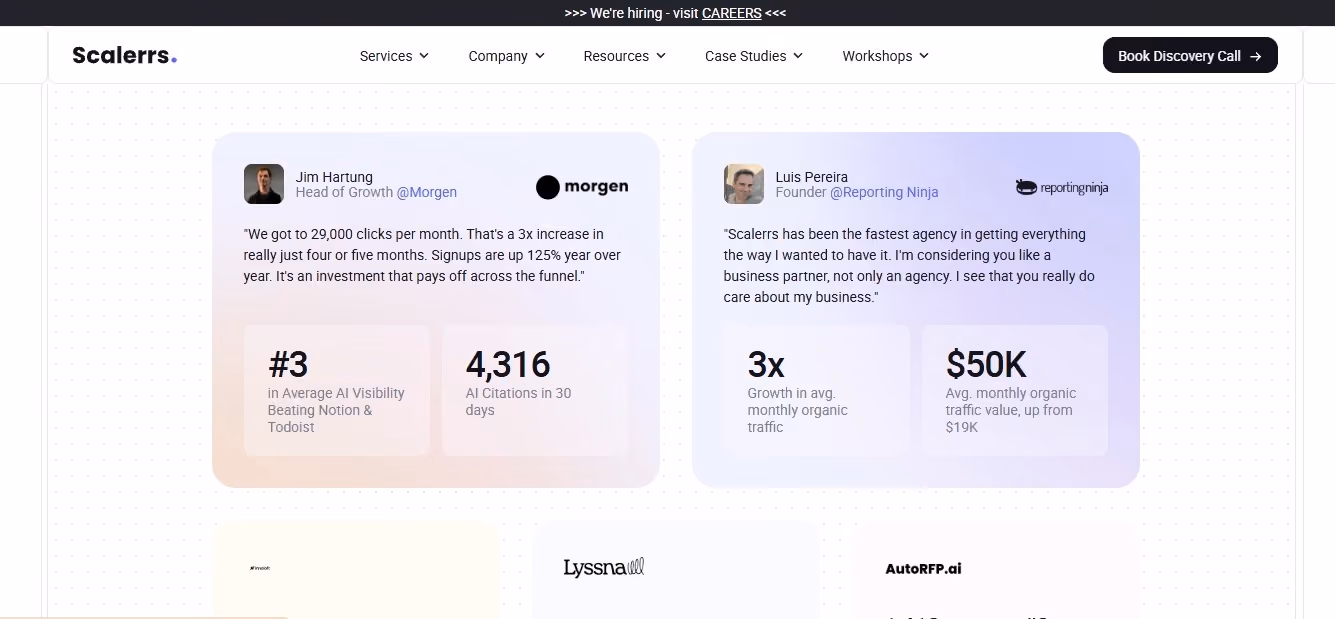
Task: Open the Company menu
Action: [x=506, y=56]
